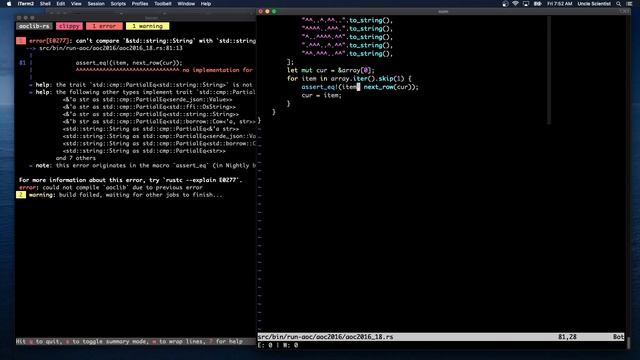Close the editor window with red button
The image size is (640, 360).
point(261,11)
